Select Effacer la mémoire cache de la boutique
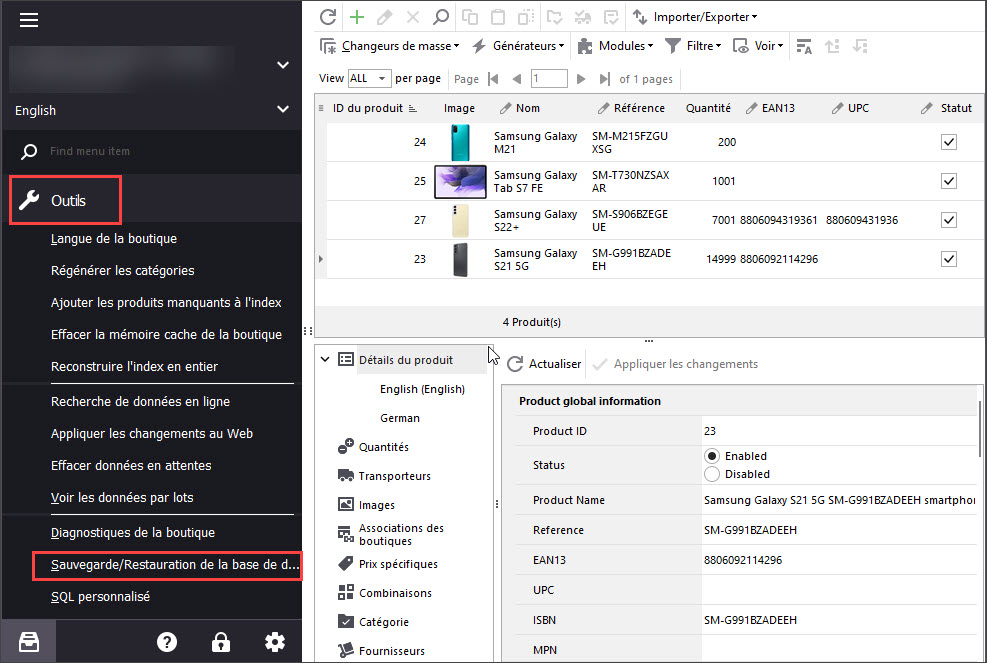 [166, 334]
